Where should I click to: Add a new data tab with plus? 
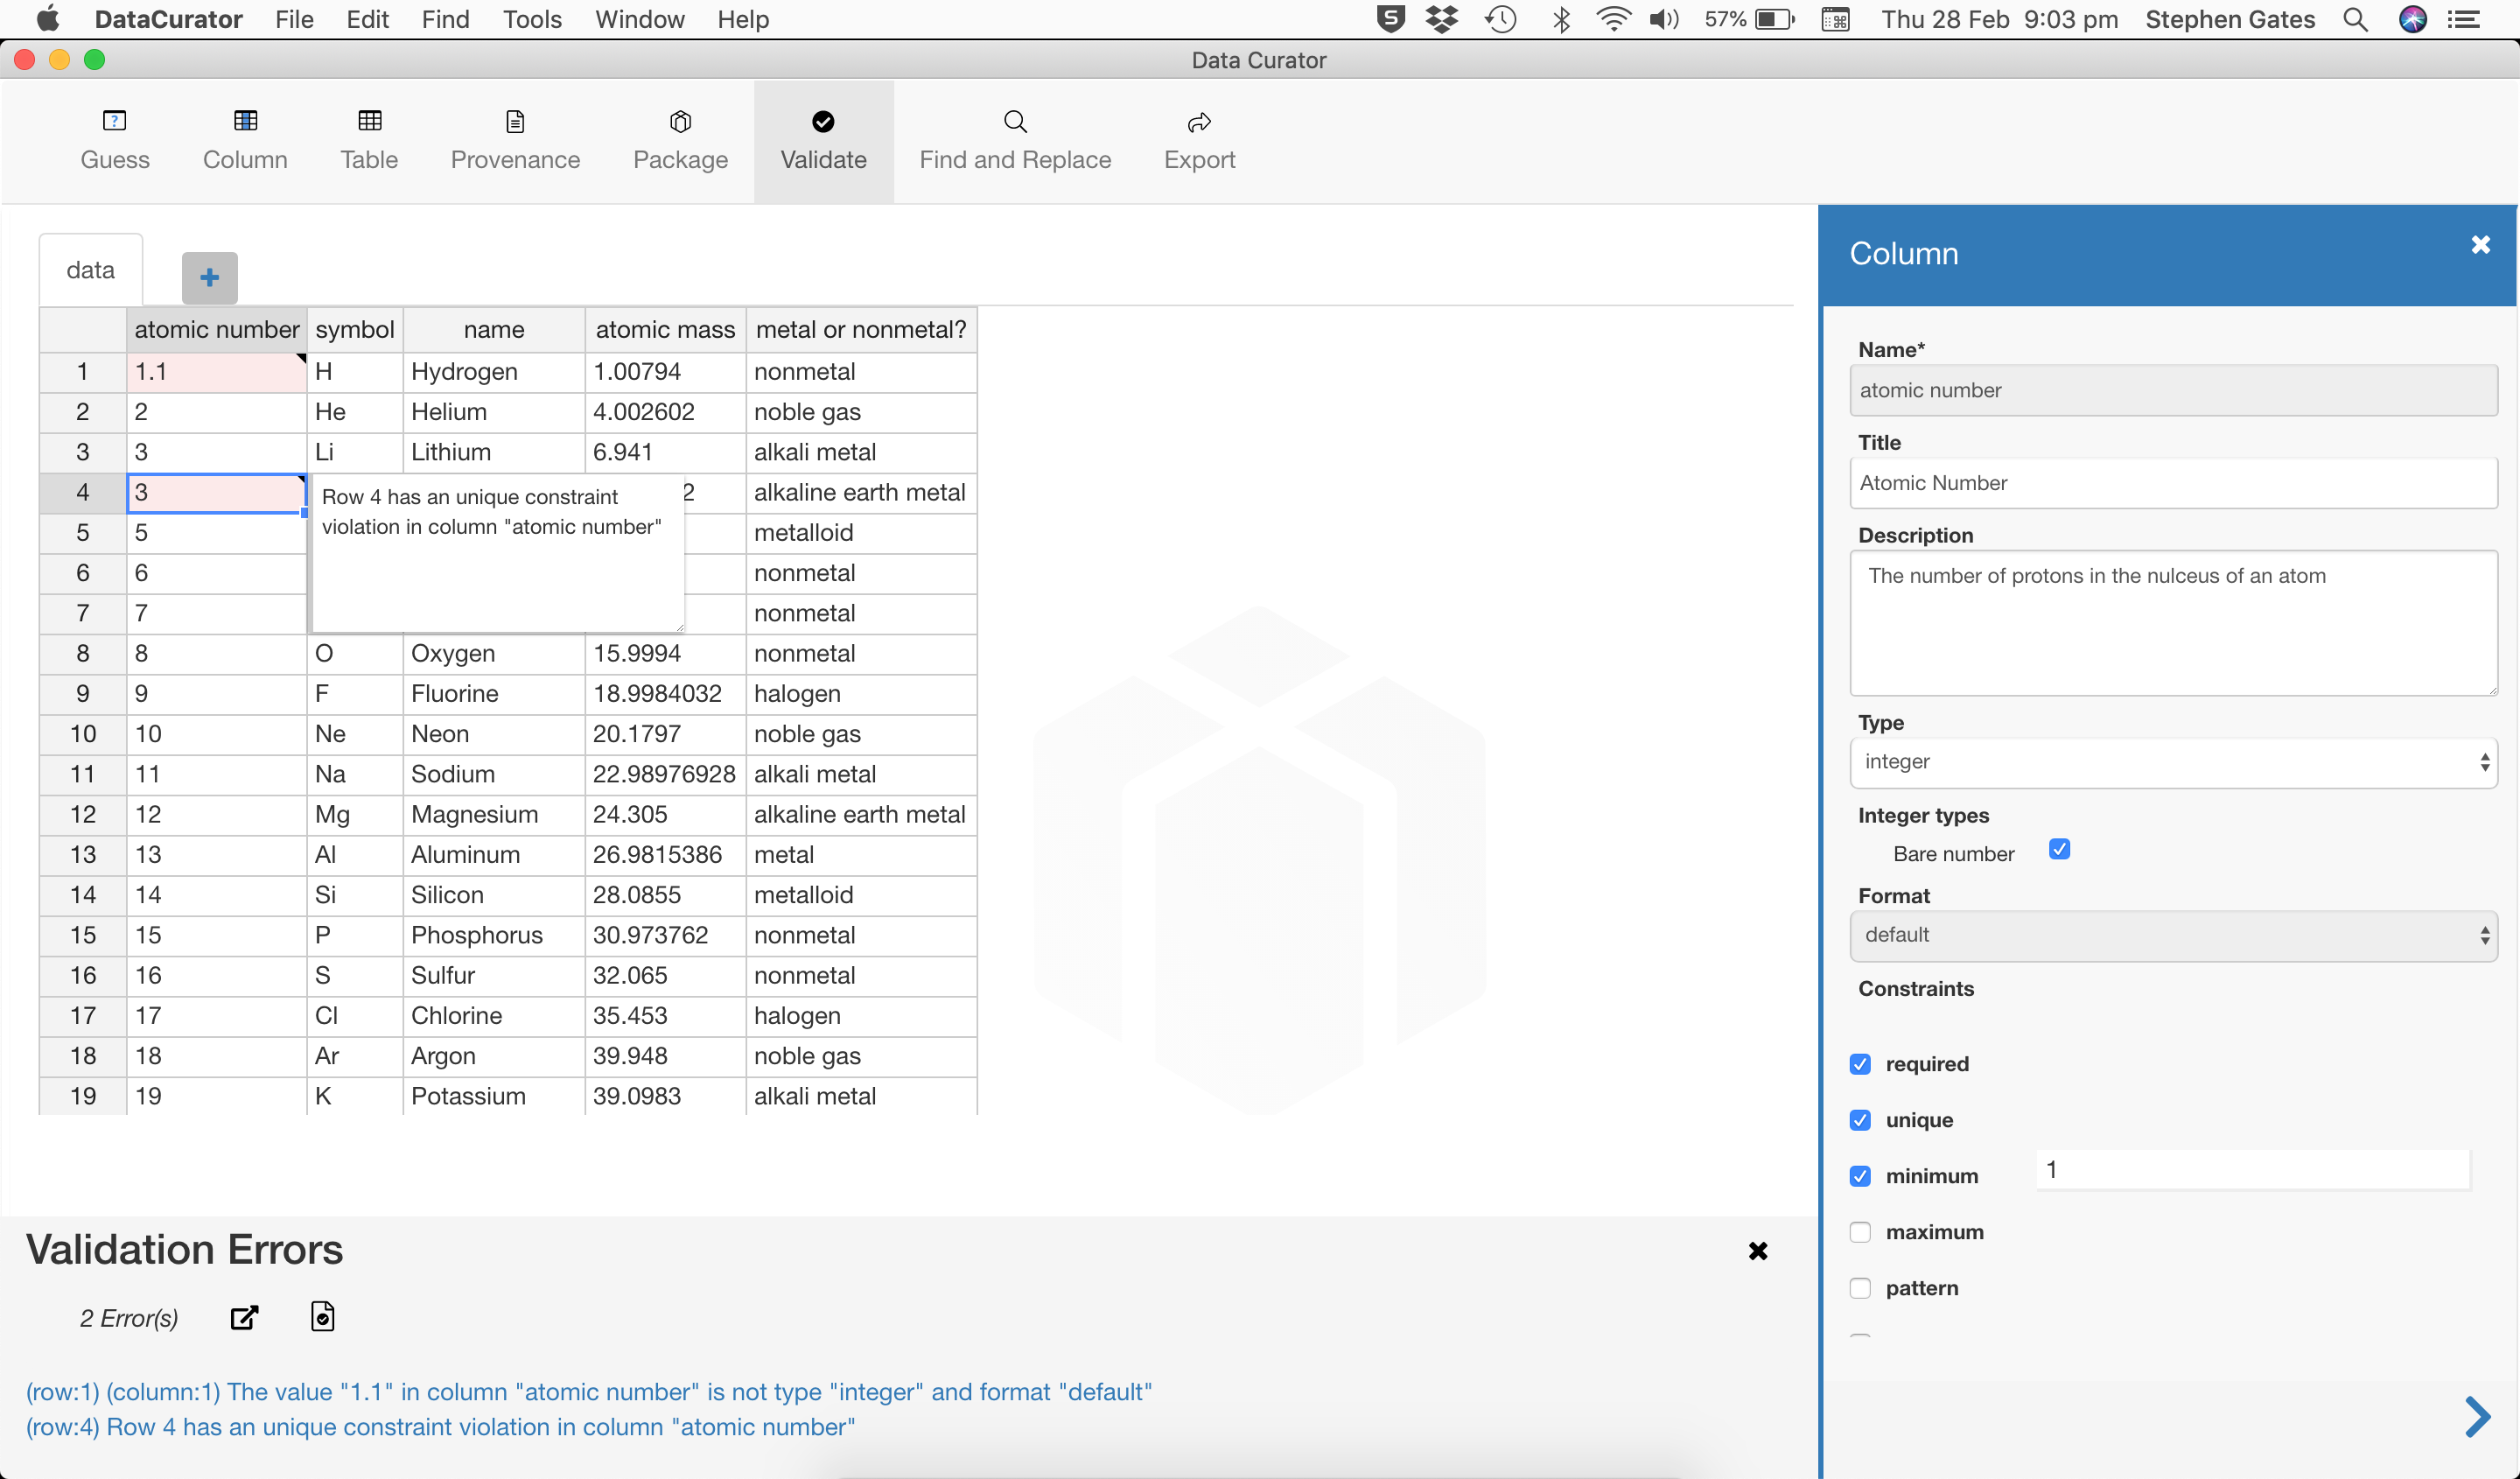coord(209,277)
